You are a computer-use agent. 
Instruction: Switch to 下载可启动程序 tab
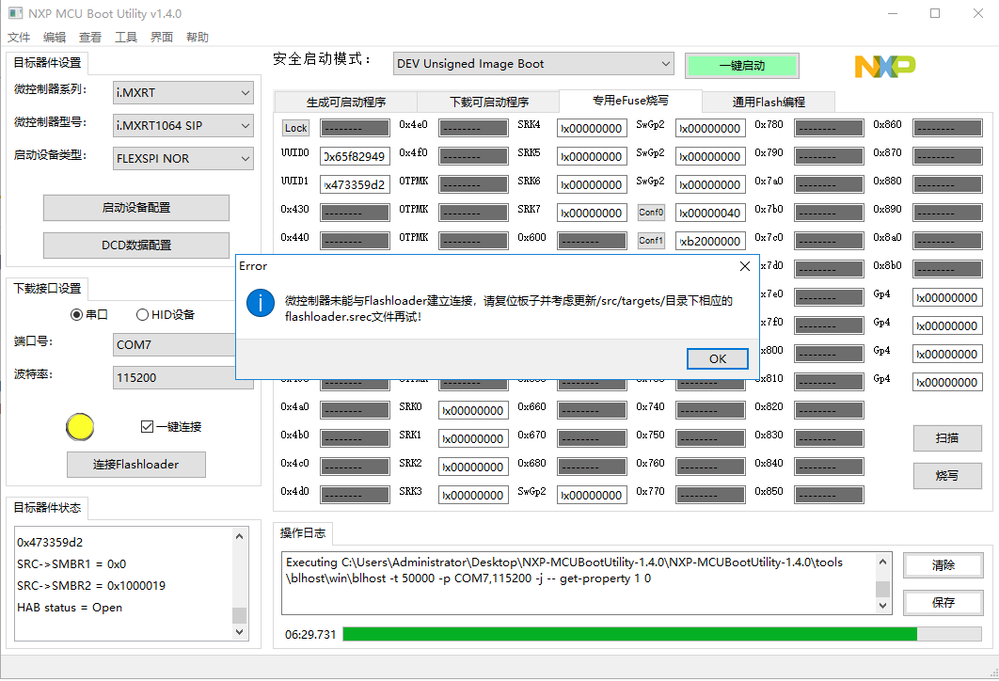[489, 102]
